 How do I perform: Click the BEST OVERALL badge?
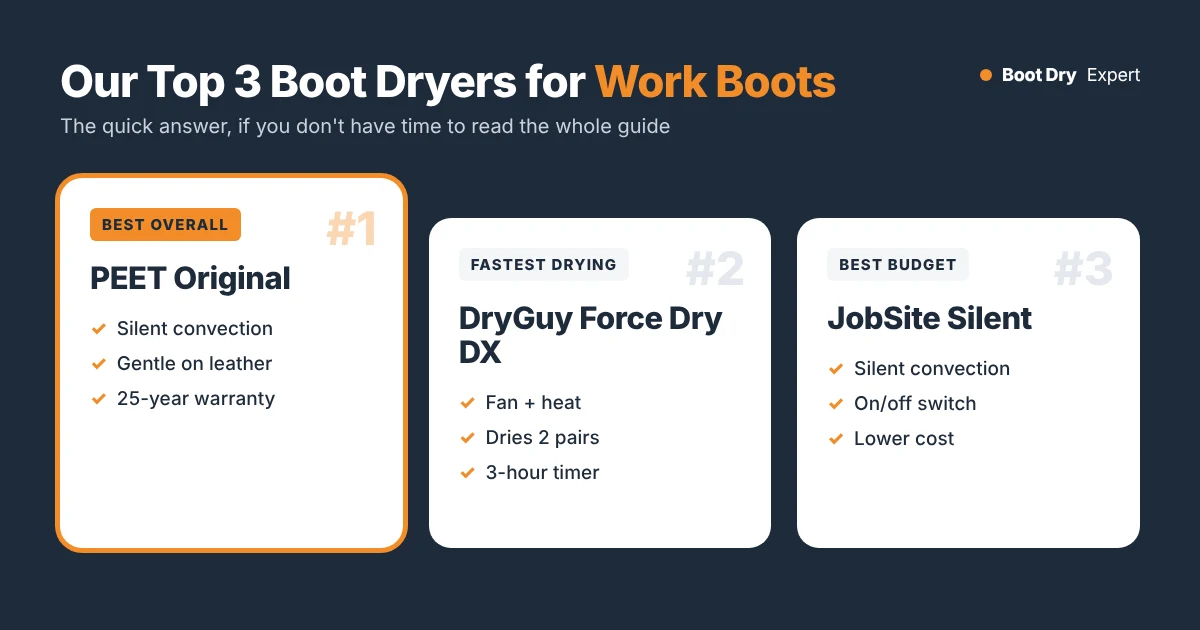(165, 225)
